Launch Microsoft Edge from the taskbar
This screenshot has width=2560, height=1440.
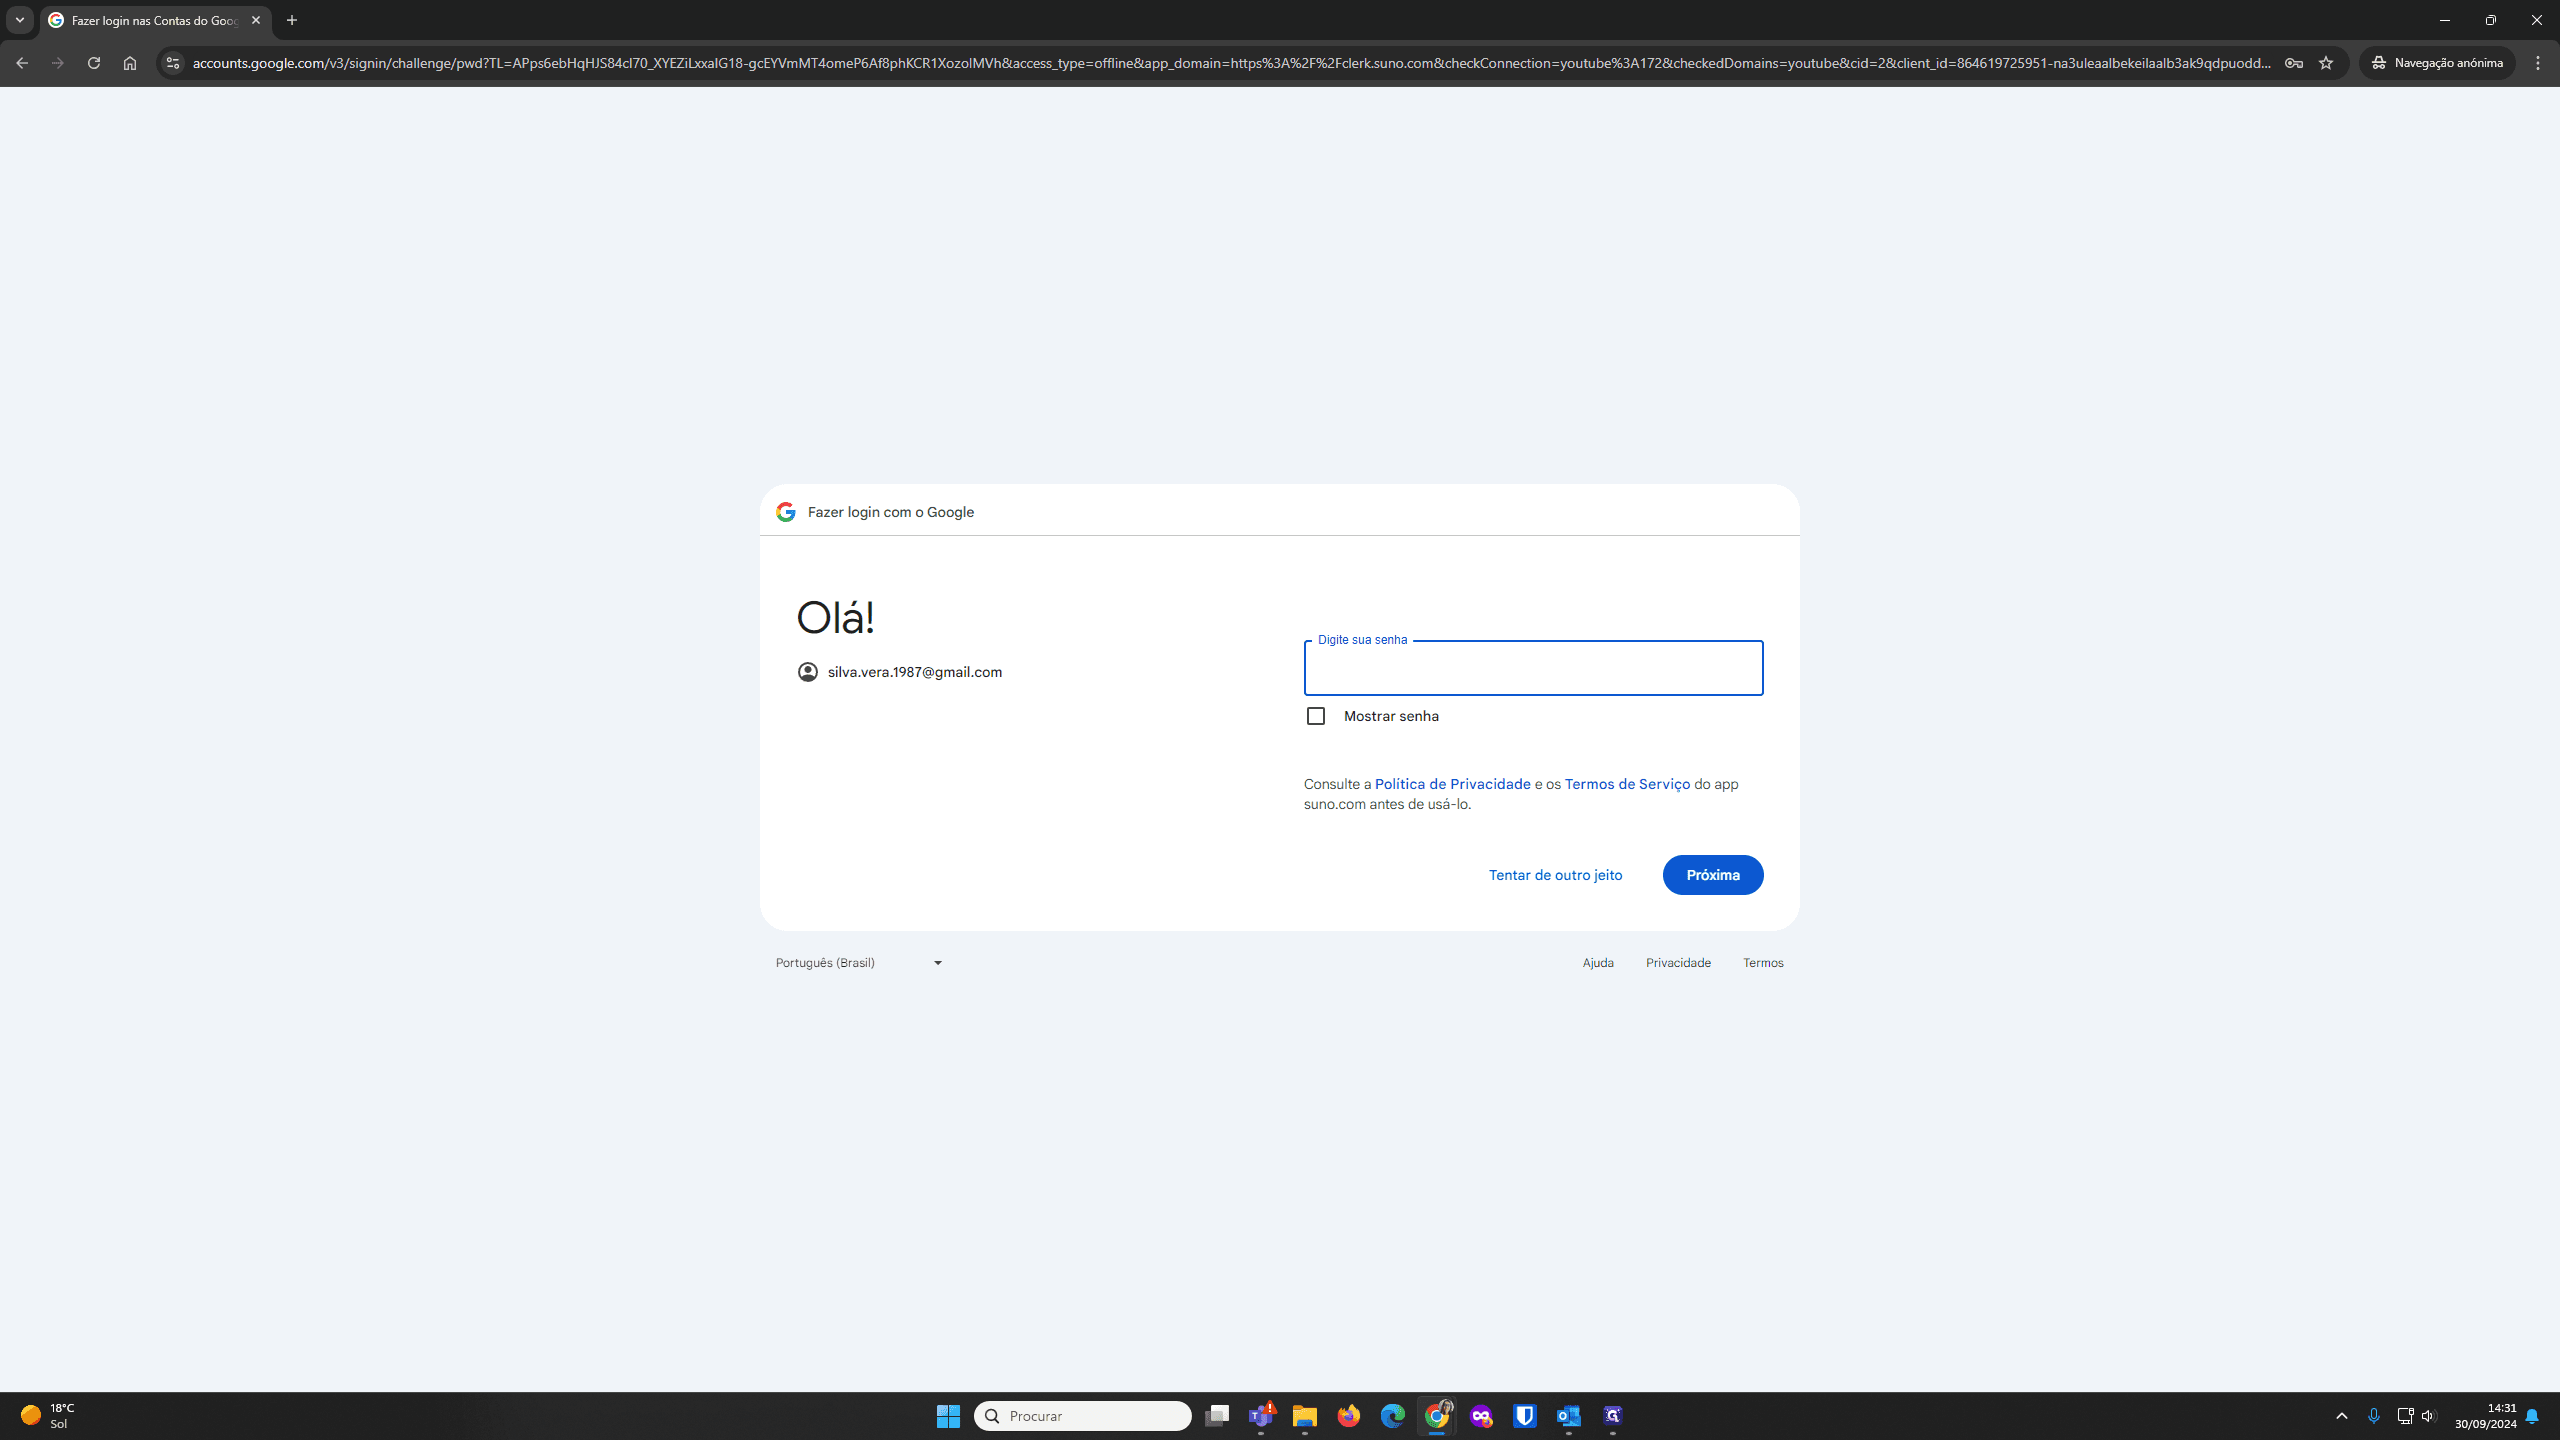[1393, 1416]
